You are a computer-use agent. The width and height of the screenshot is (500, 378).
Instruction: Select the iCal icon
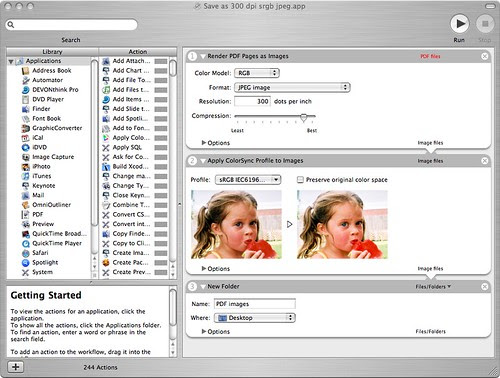(x=26, y=138)
